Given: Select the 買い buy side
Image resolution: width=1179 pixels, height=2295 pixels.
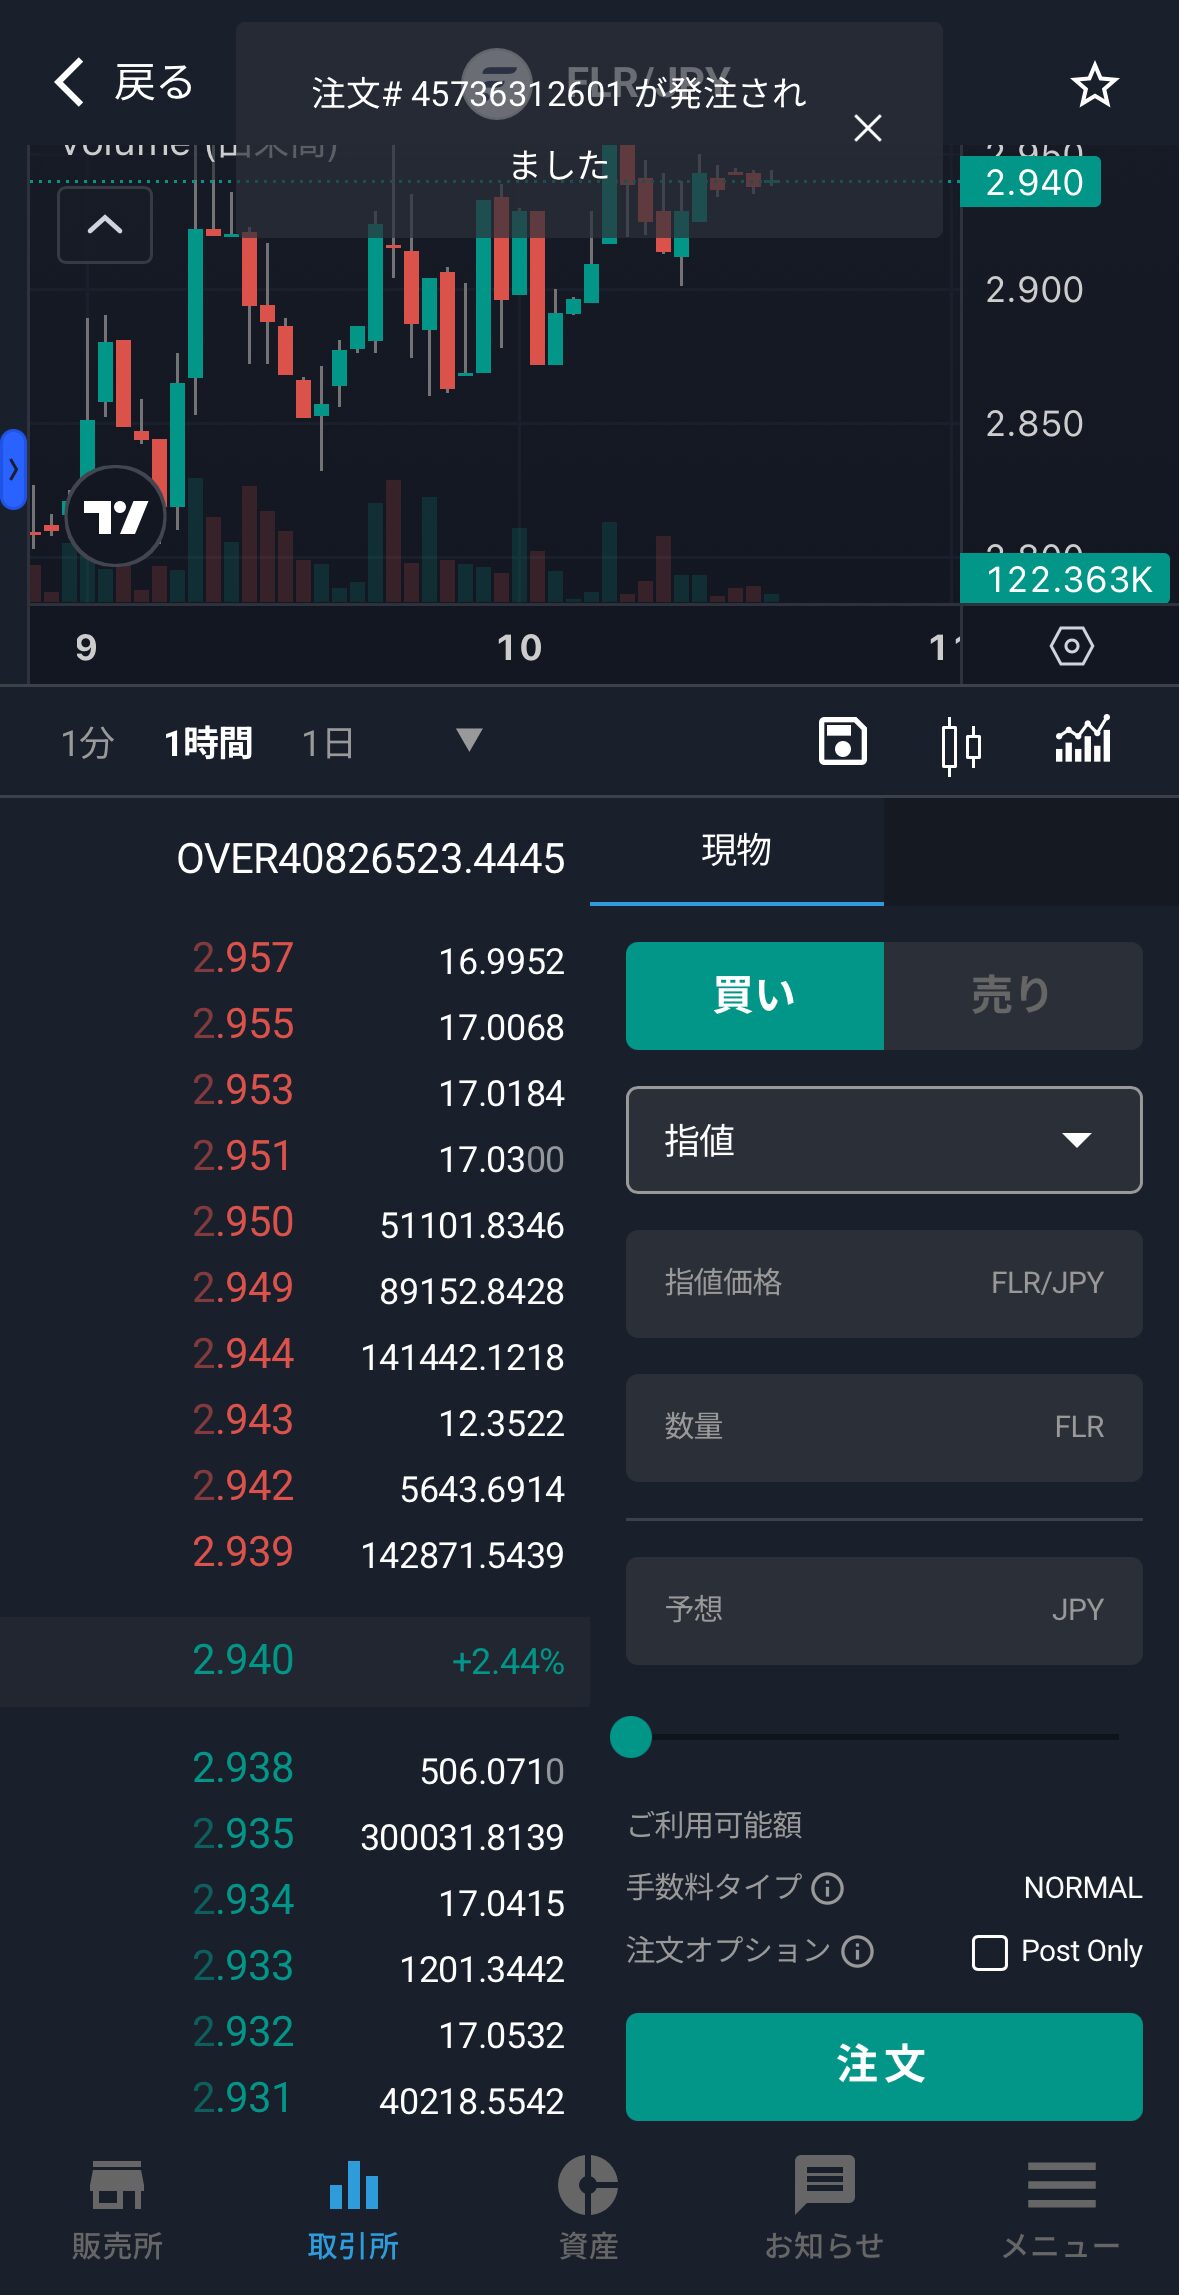Looking at the screenshot, I should point(755,996).
